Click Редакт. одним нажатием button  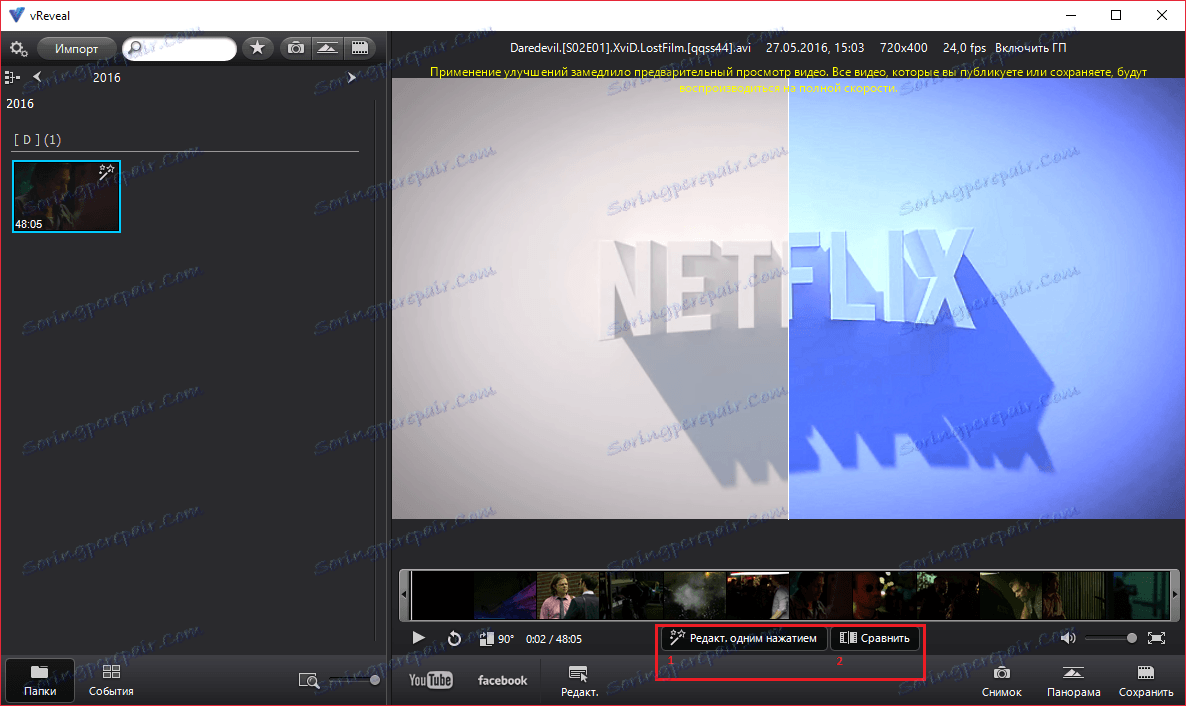coord(744,638)
